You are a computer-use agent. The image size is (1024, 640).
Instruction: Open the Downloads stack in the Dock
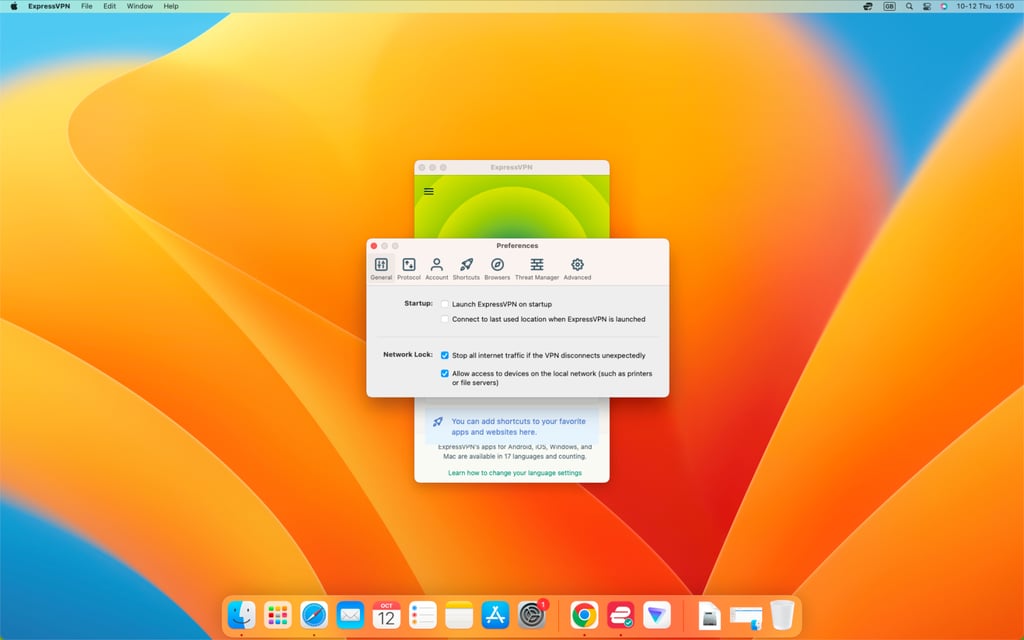click(746, 616)
